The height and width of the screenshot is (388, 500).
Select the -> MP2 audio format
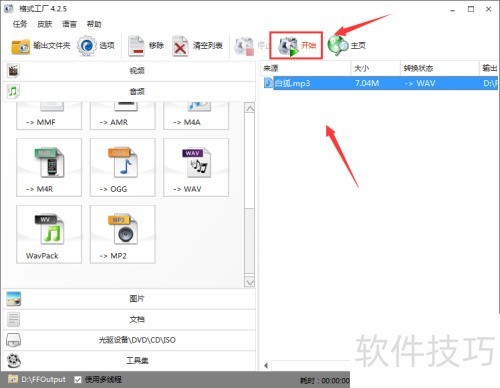(123, 234)
